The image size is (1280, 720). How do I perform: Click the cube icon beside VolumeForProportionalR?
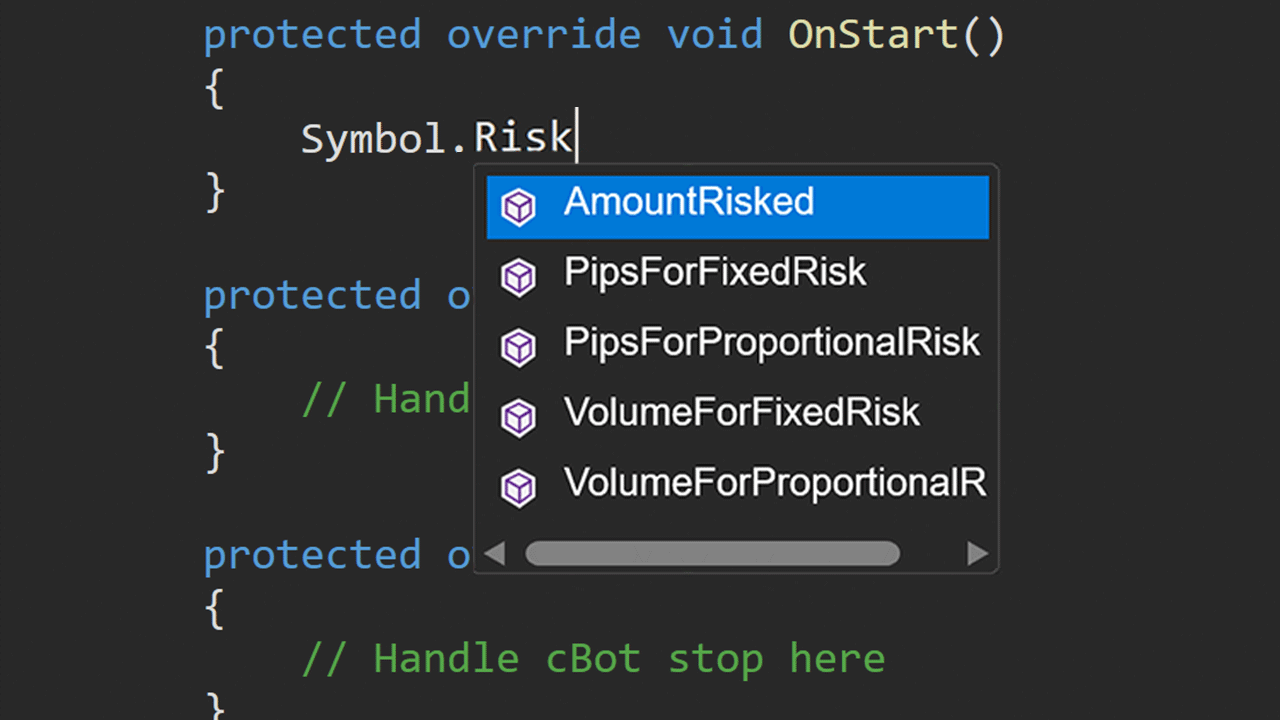point(518,487)
